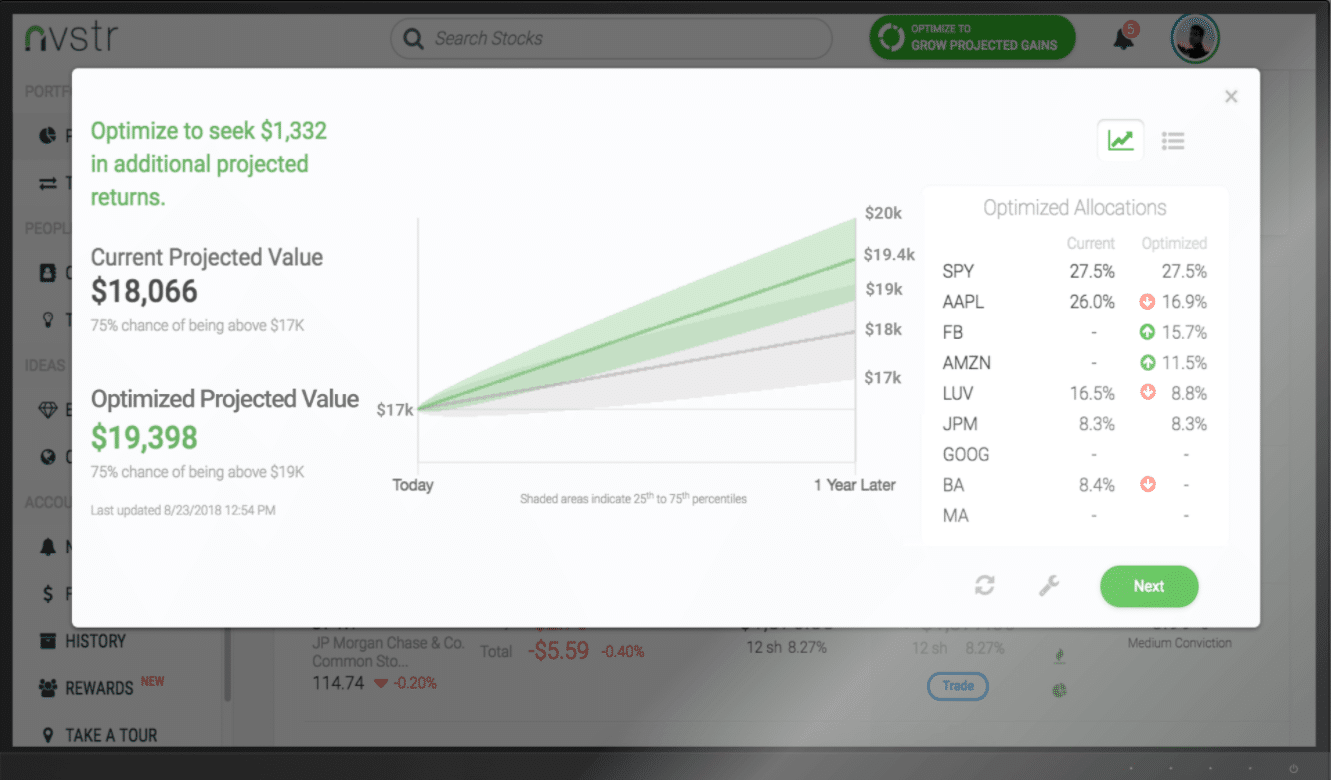Click the dollar sign funding icon in sidebar
The width and height of the screenshot is (1331, 780).
tap(47, 593)
